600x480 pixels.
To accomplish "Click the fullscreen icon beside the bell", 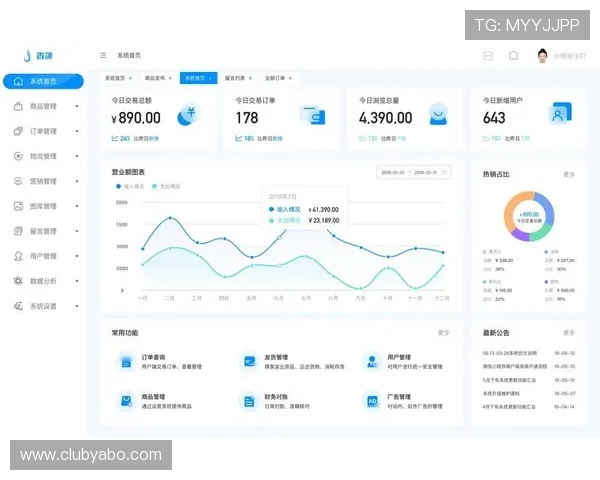I will (x=487, y=55).
